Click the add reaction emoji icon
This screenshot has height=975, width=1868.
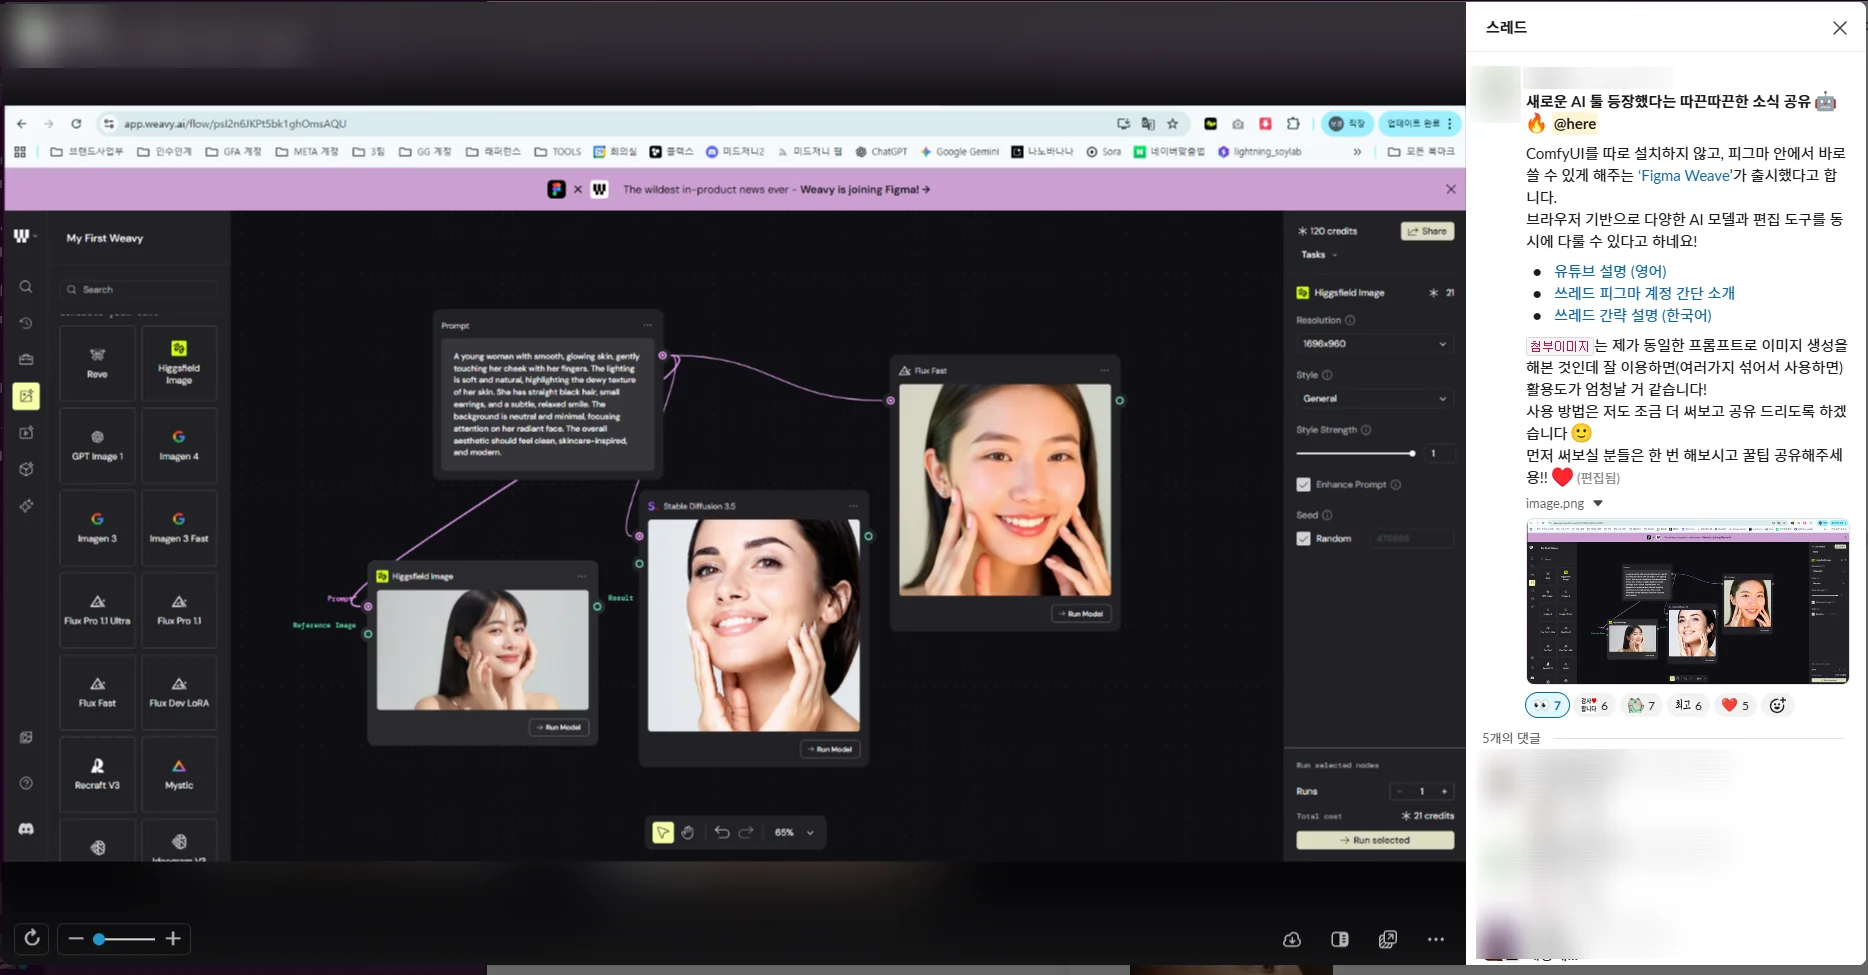[x=1777, y=706]
